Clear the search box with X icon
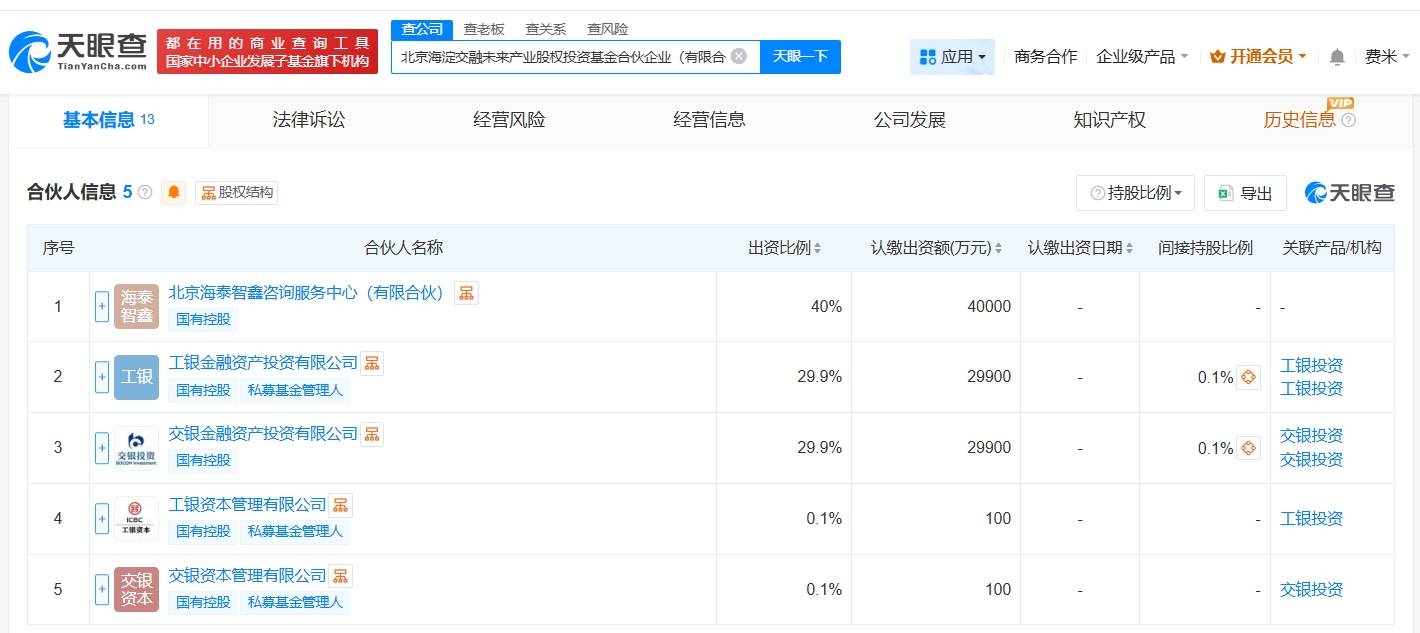 (x=739, y=56)
